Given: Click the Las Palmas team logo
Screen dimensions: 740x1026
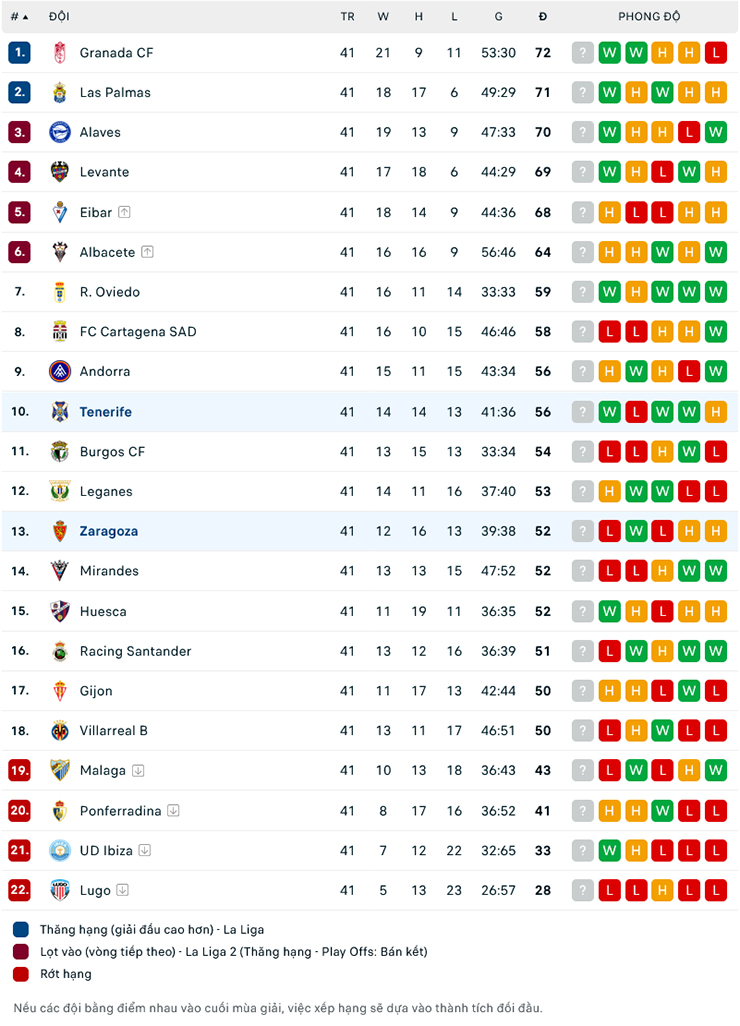Looking at the screenshot, I should click(x=60, y=92).
